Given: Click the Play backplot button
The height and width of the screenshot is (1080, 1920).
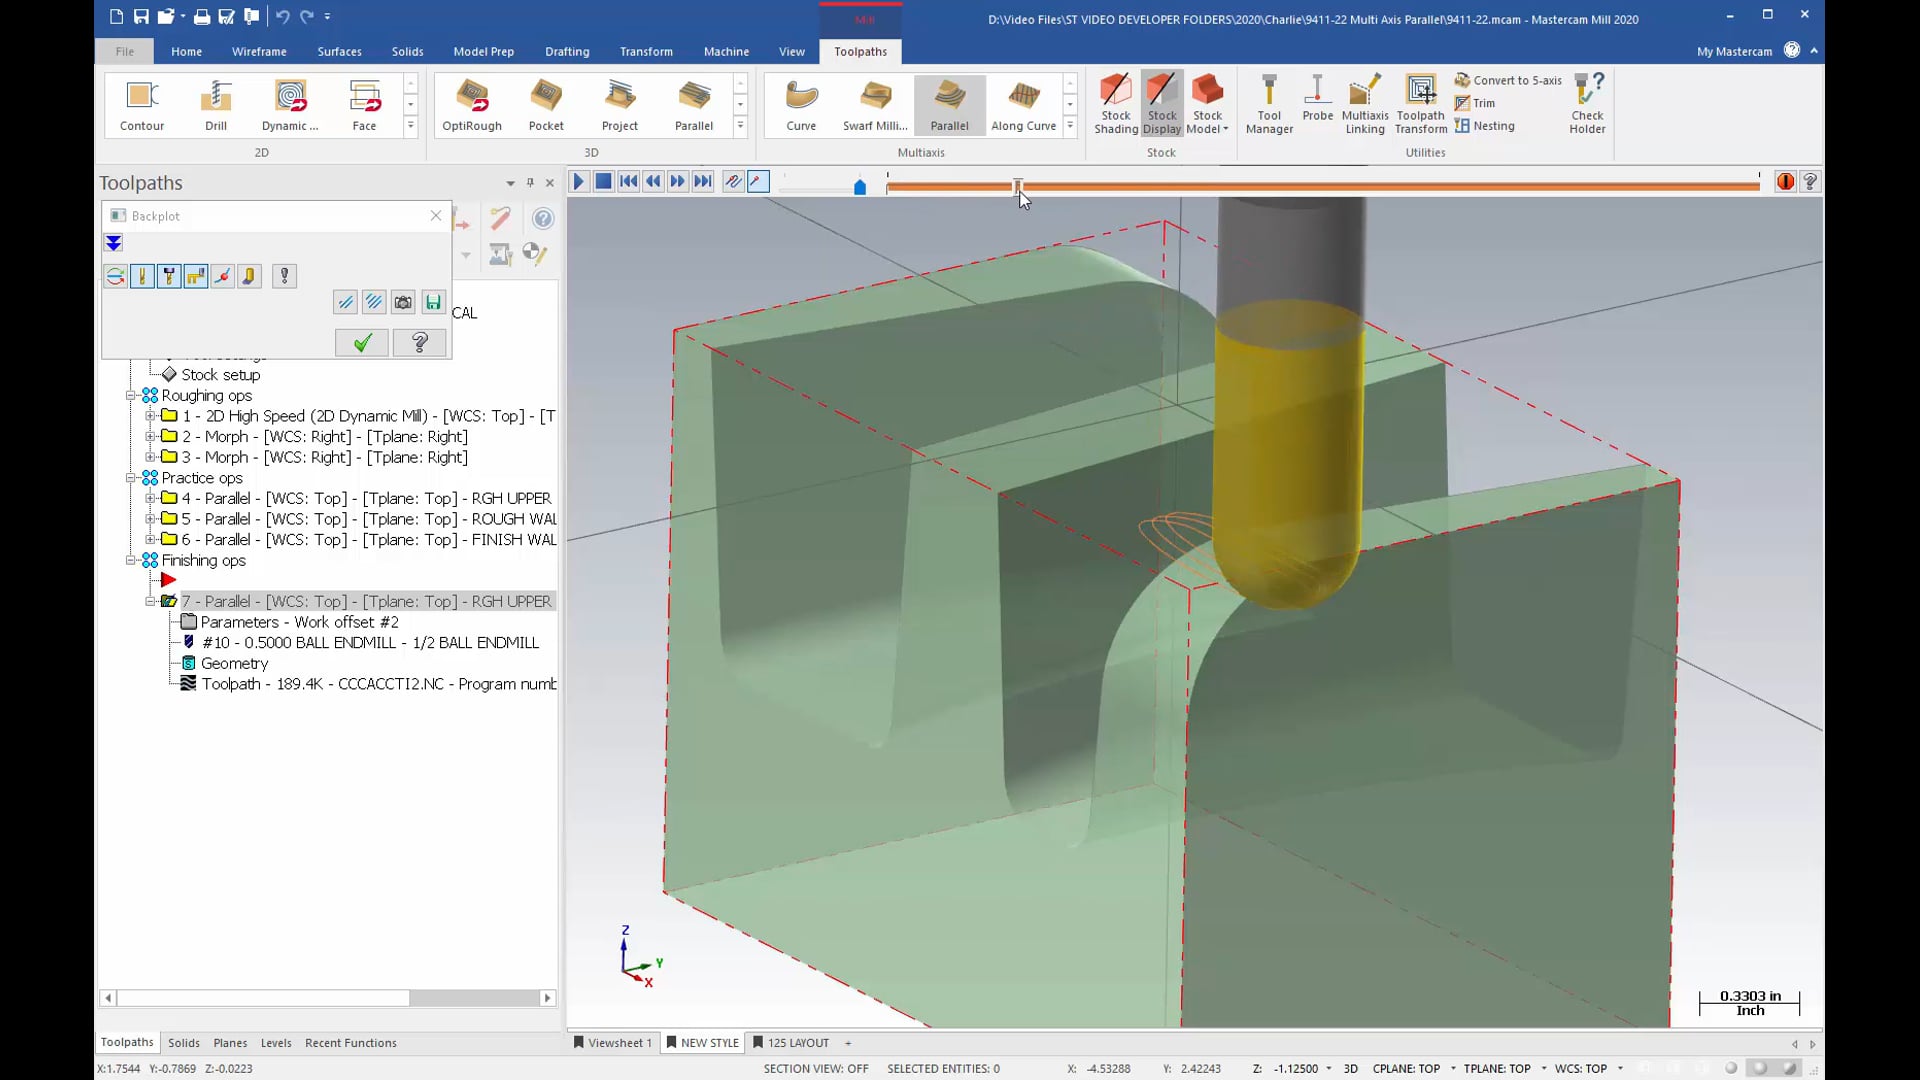Looking at the screenshot, I should pyautogui.click(x=579, y=181).
